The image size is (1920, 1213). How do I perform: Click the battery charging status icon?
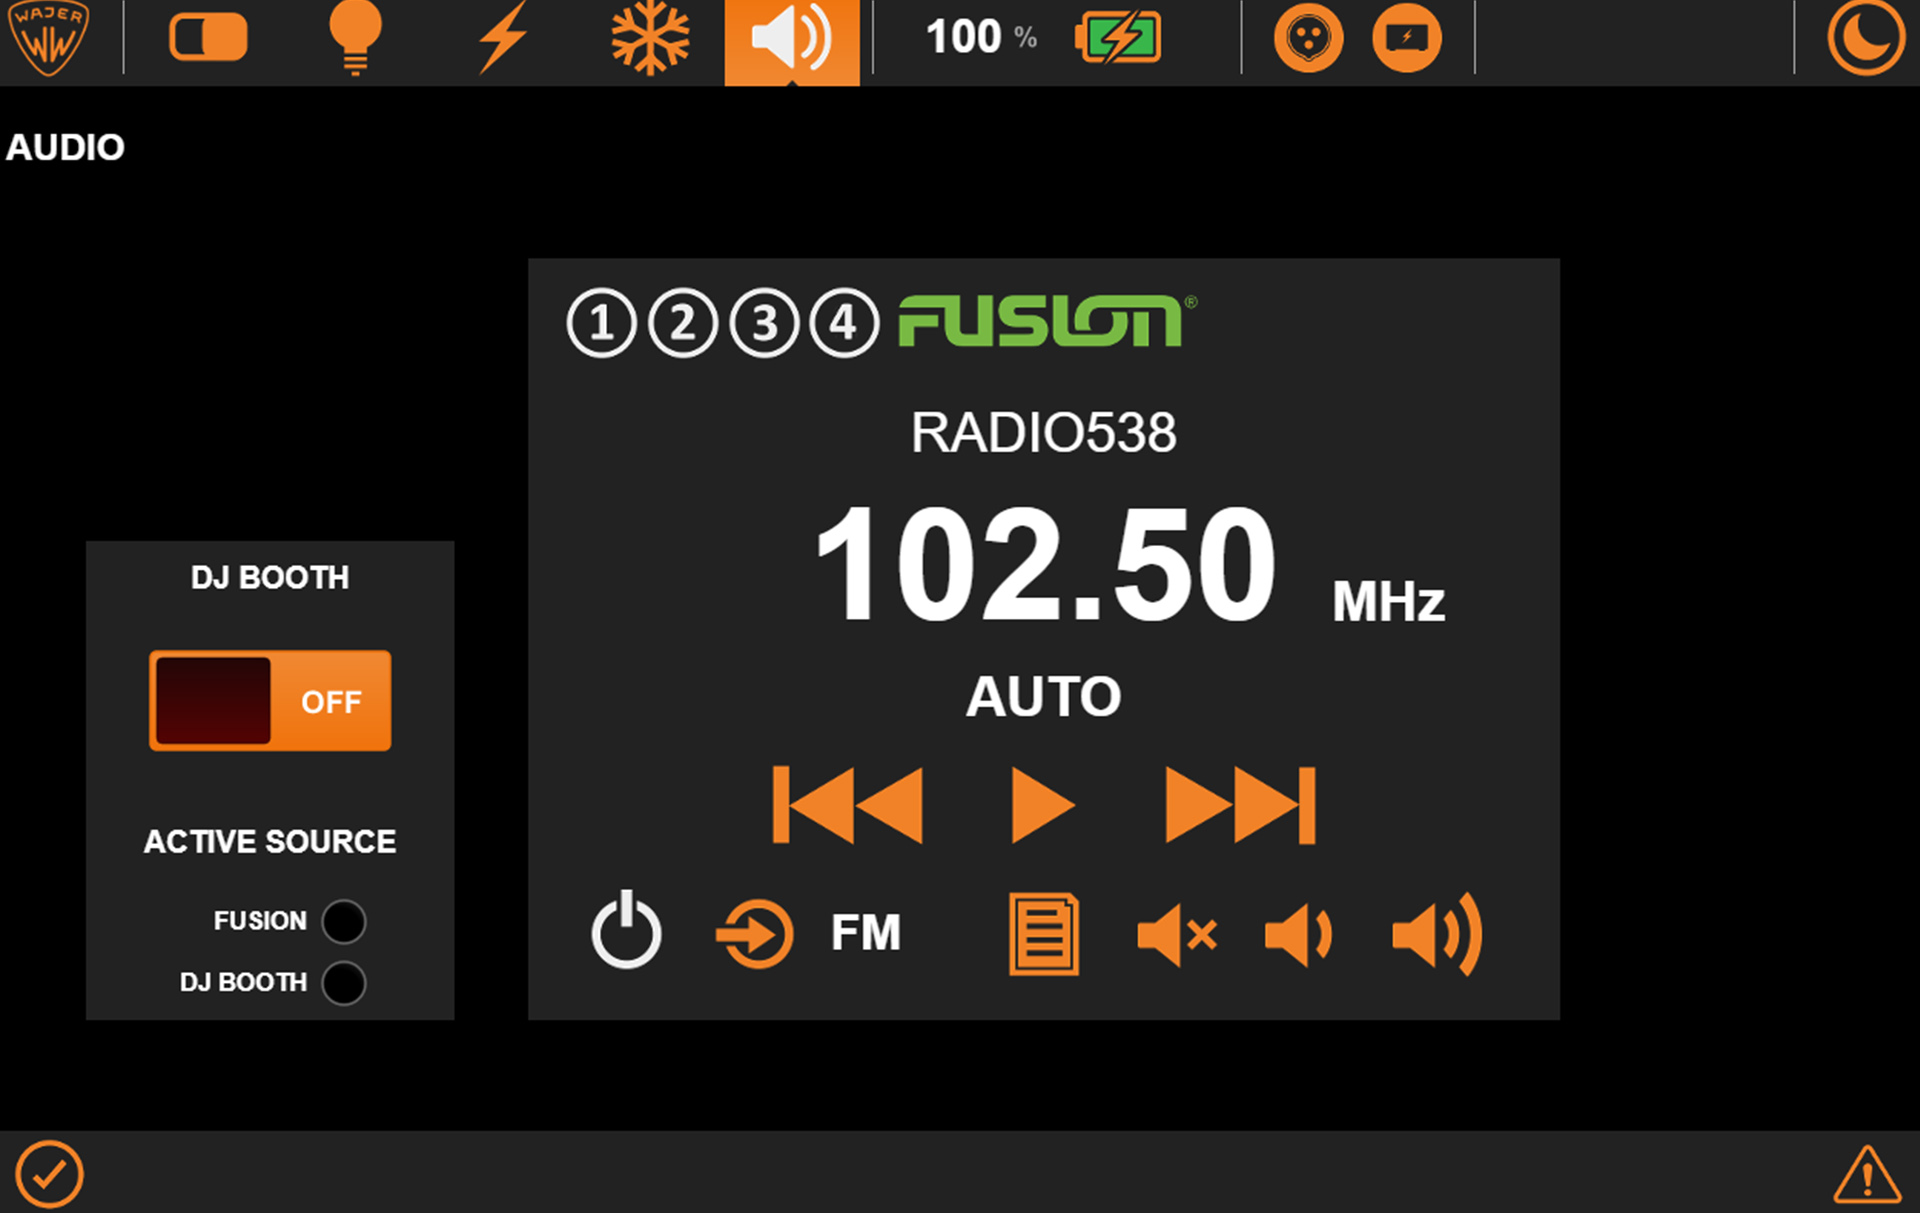1118,38
